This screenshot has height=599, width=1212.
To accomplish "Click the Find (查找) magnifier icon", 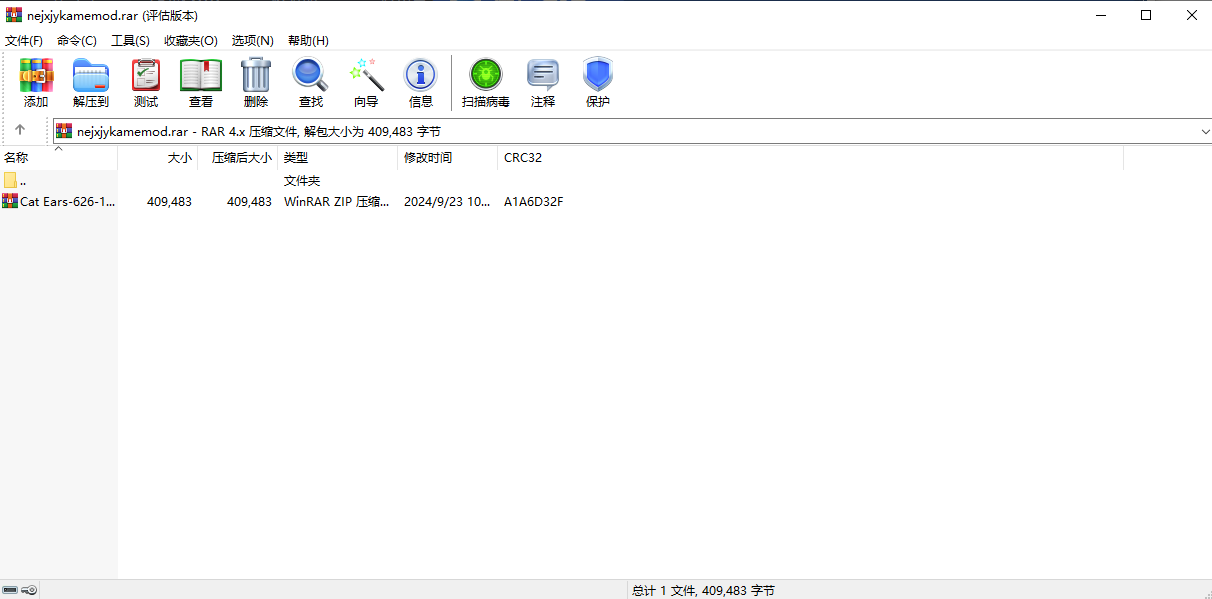I will click(x=310, y=75).
